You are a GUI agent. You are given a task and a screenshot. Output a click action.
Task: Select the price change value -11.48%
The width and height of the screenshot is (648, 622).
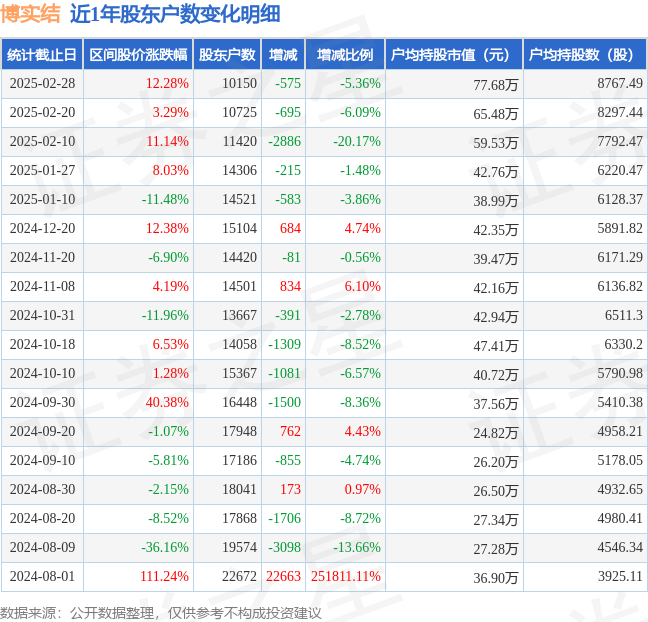click(165, 199)
